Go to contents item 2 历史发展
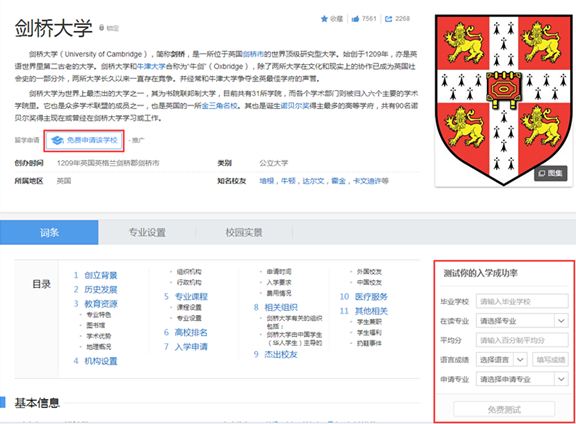Viewport: 576px width, 424px height. [101, 290]
